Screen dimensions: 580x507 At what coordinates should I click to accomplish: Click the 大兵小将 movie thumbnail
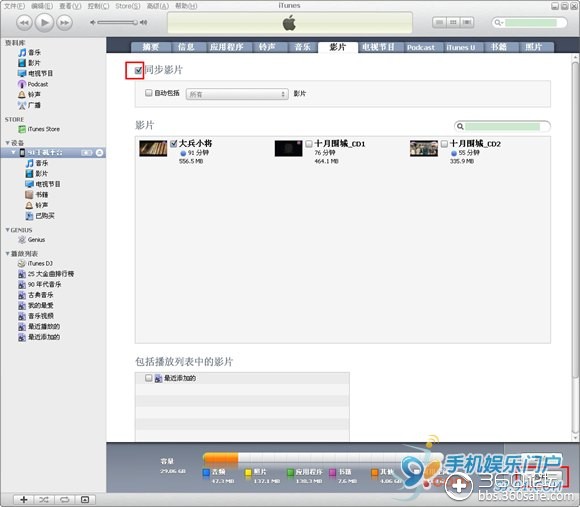point(153,149)
